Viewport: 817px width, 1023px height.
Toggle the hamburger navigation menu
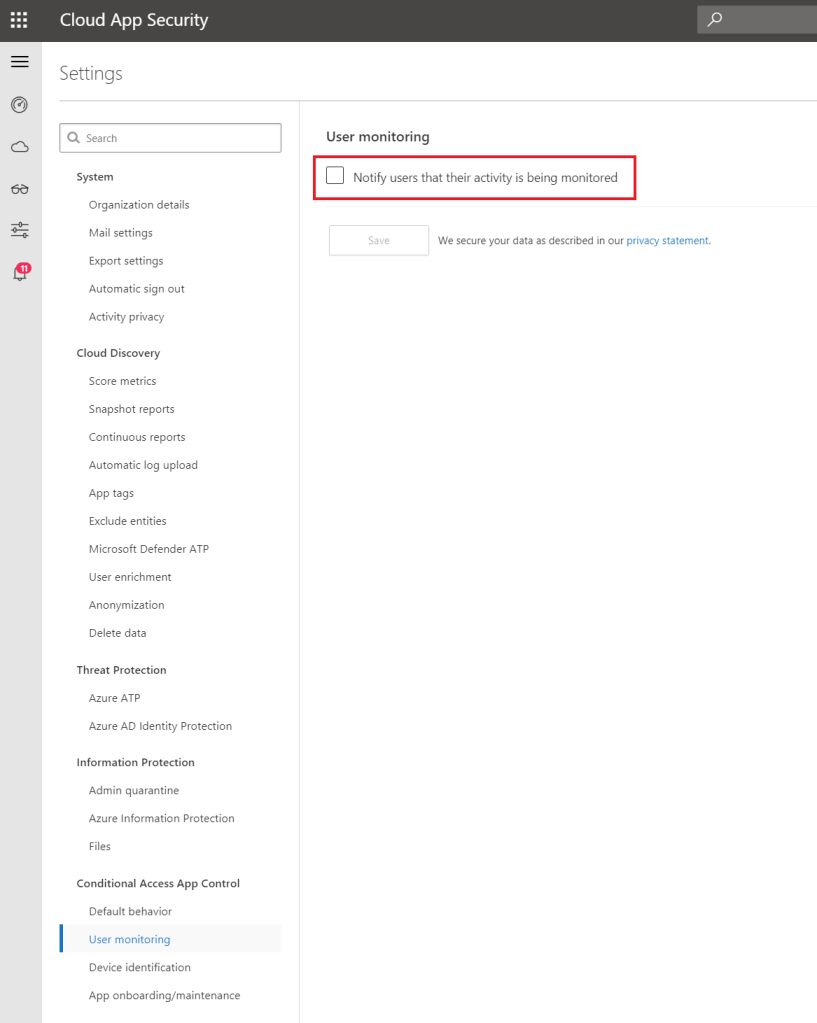click(x=19, y=62)
